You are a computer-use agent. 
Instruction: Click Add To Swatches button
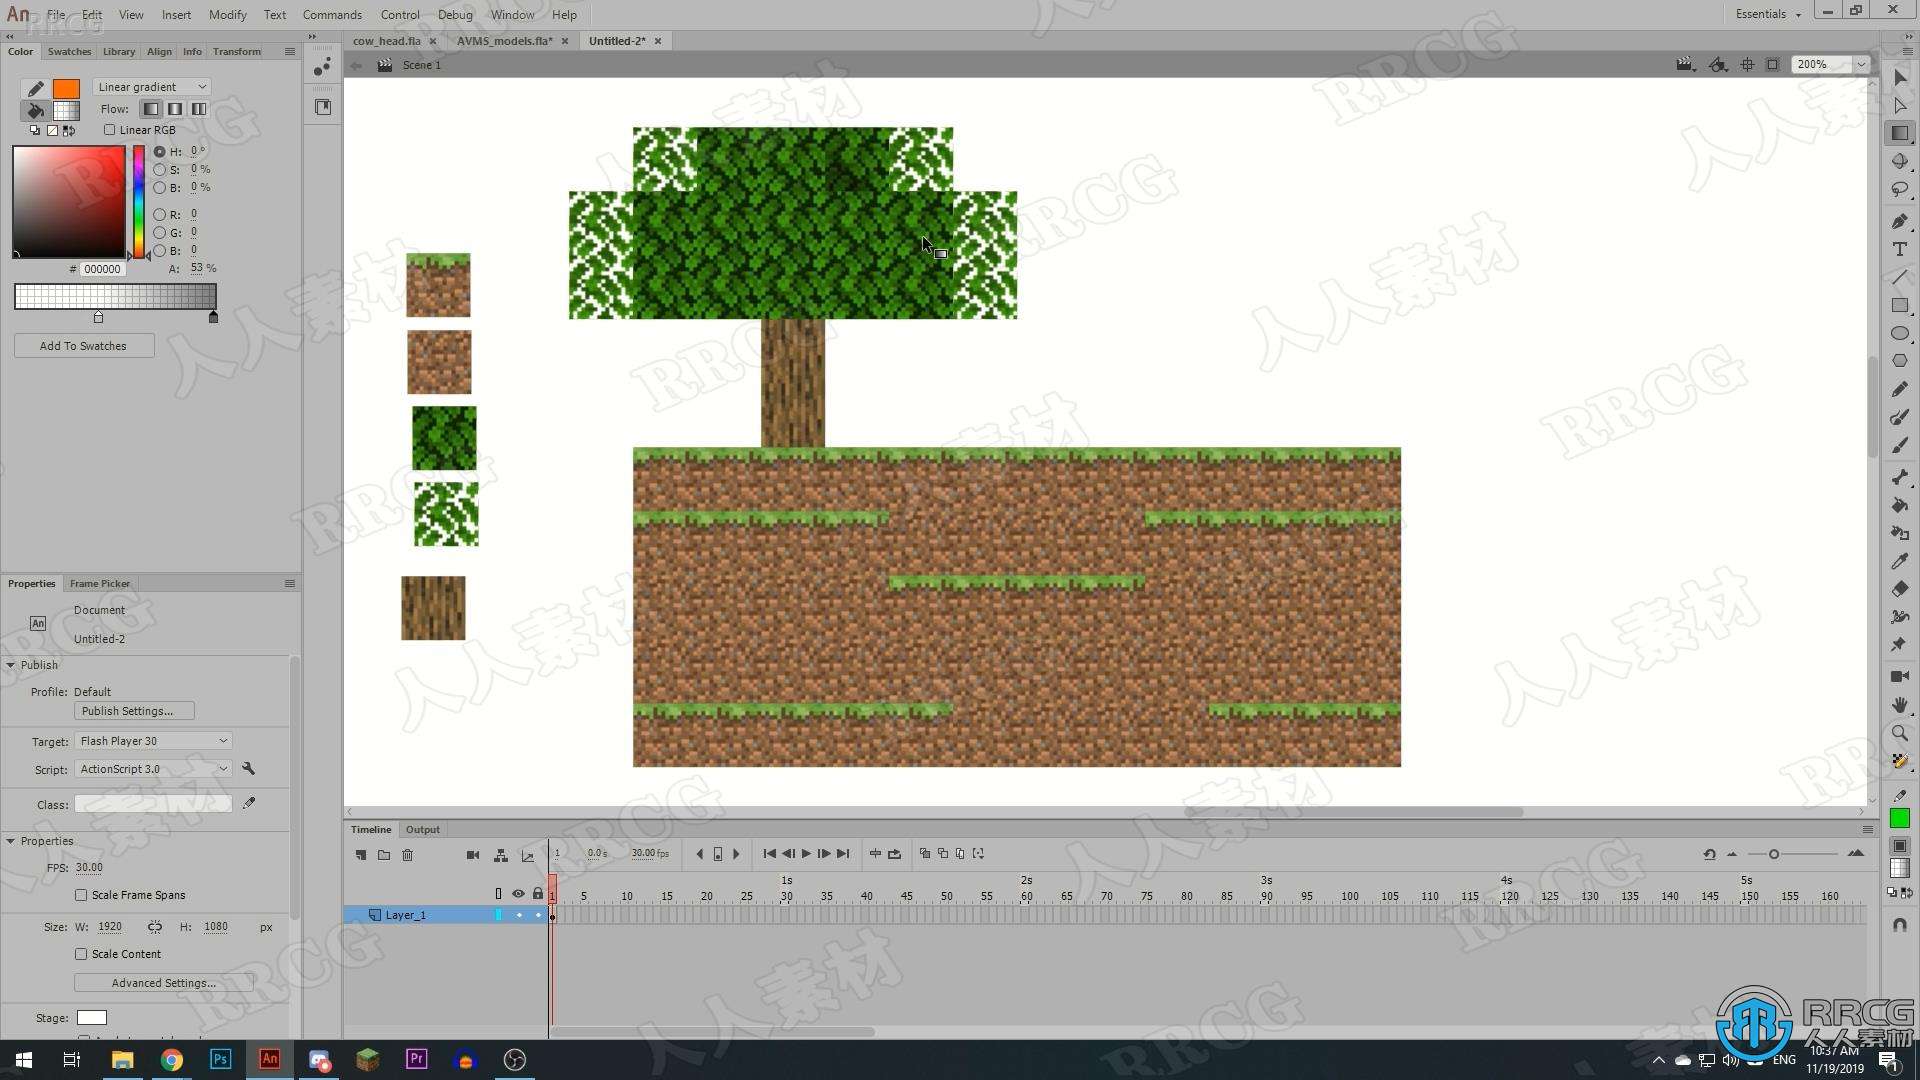(84, 346)
